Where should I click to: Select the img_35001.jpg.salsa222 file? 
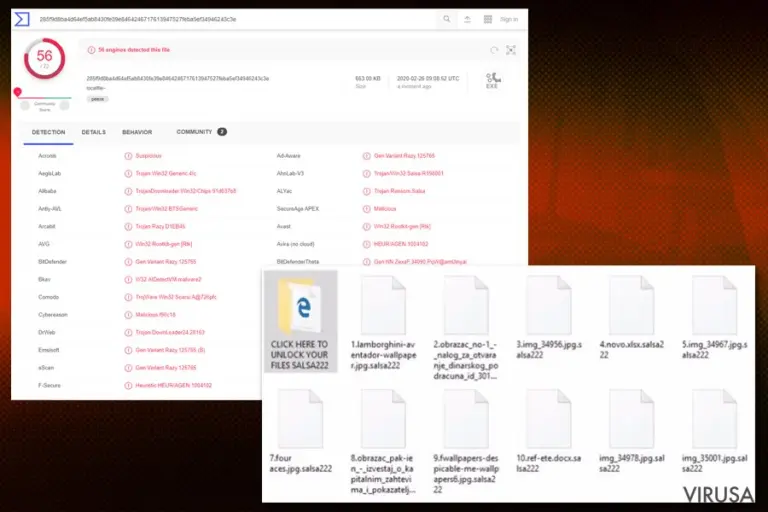pos(715,431)
